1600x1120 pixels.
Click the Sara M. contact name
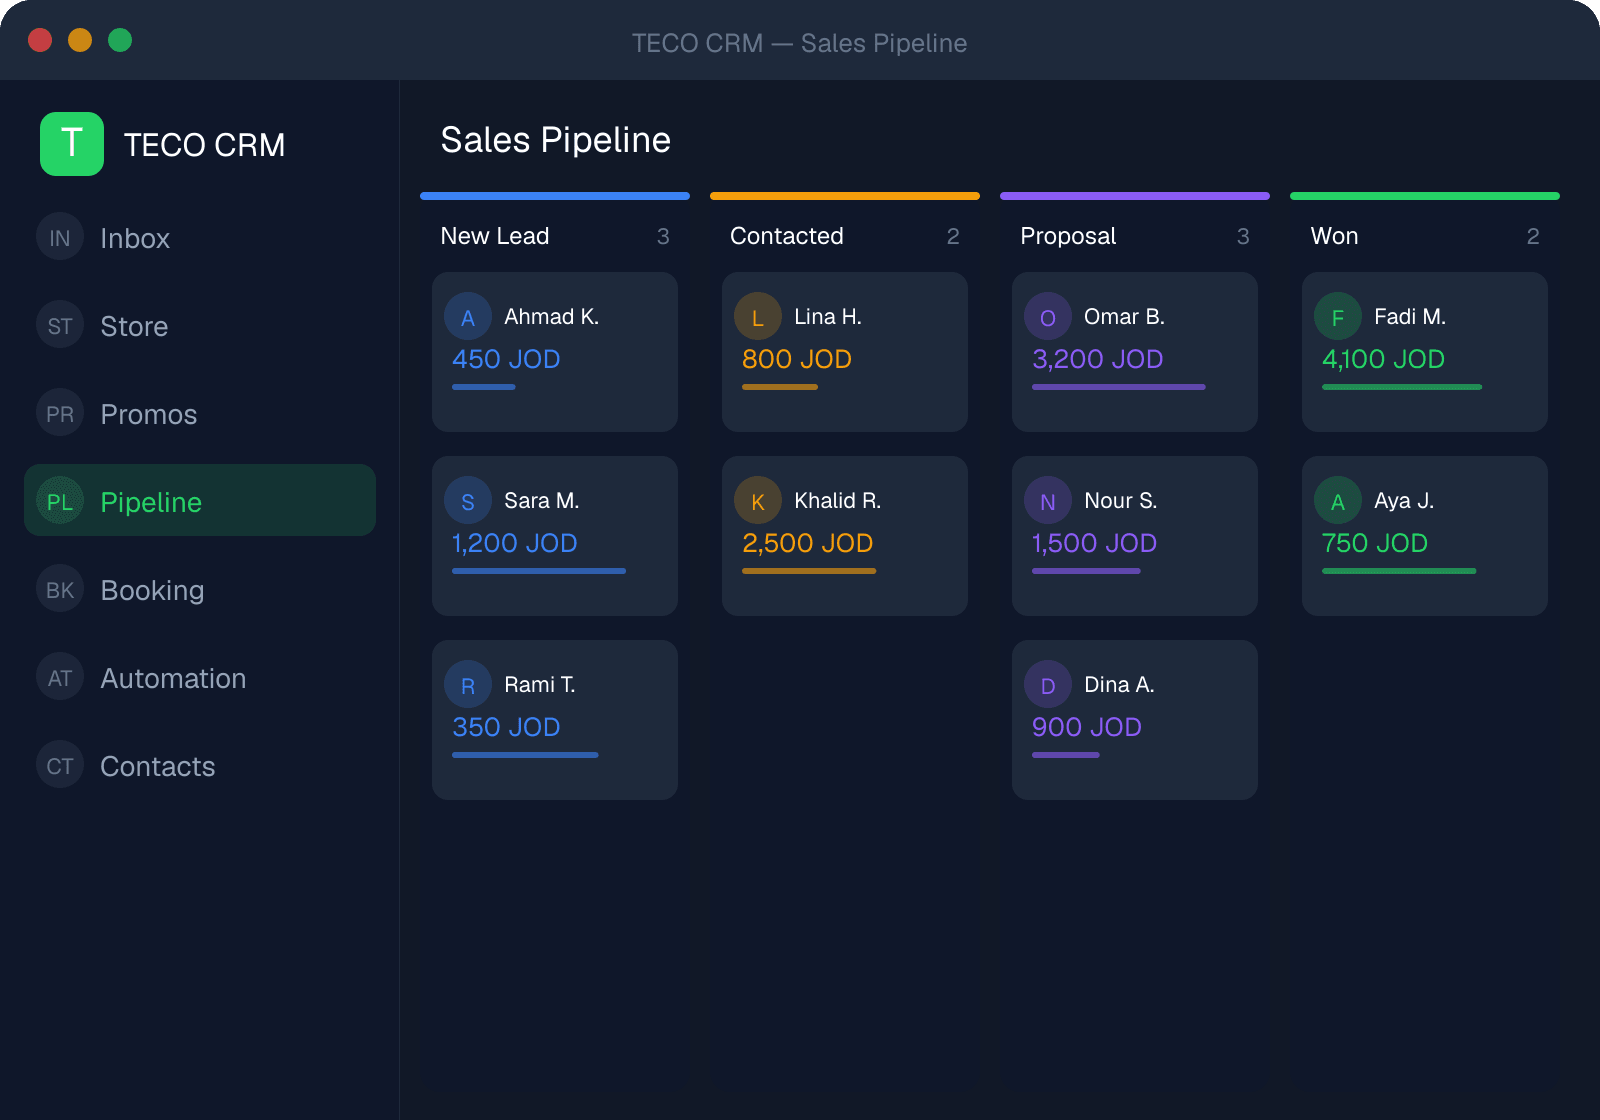pos(542,501)
